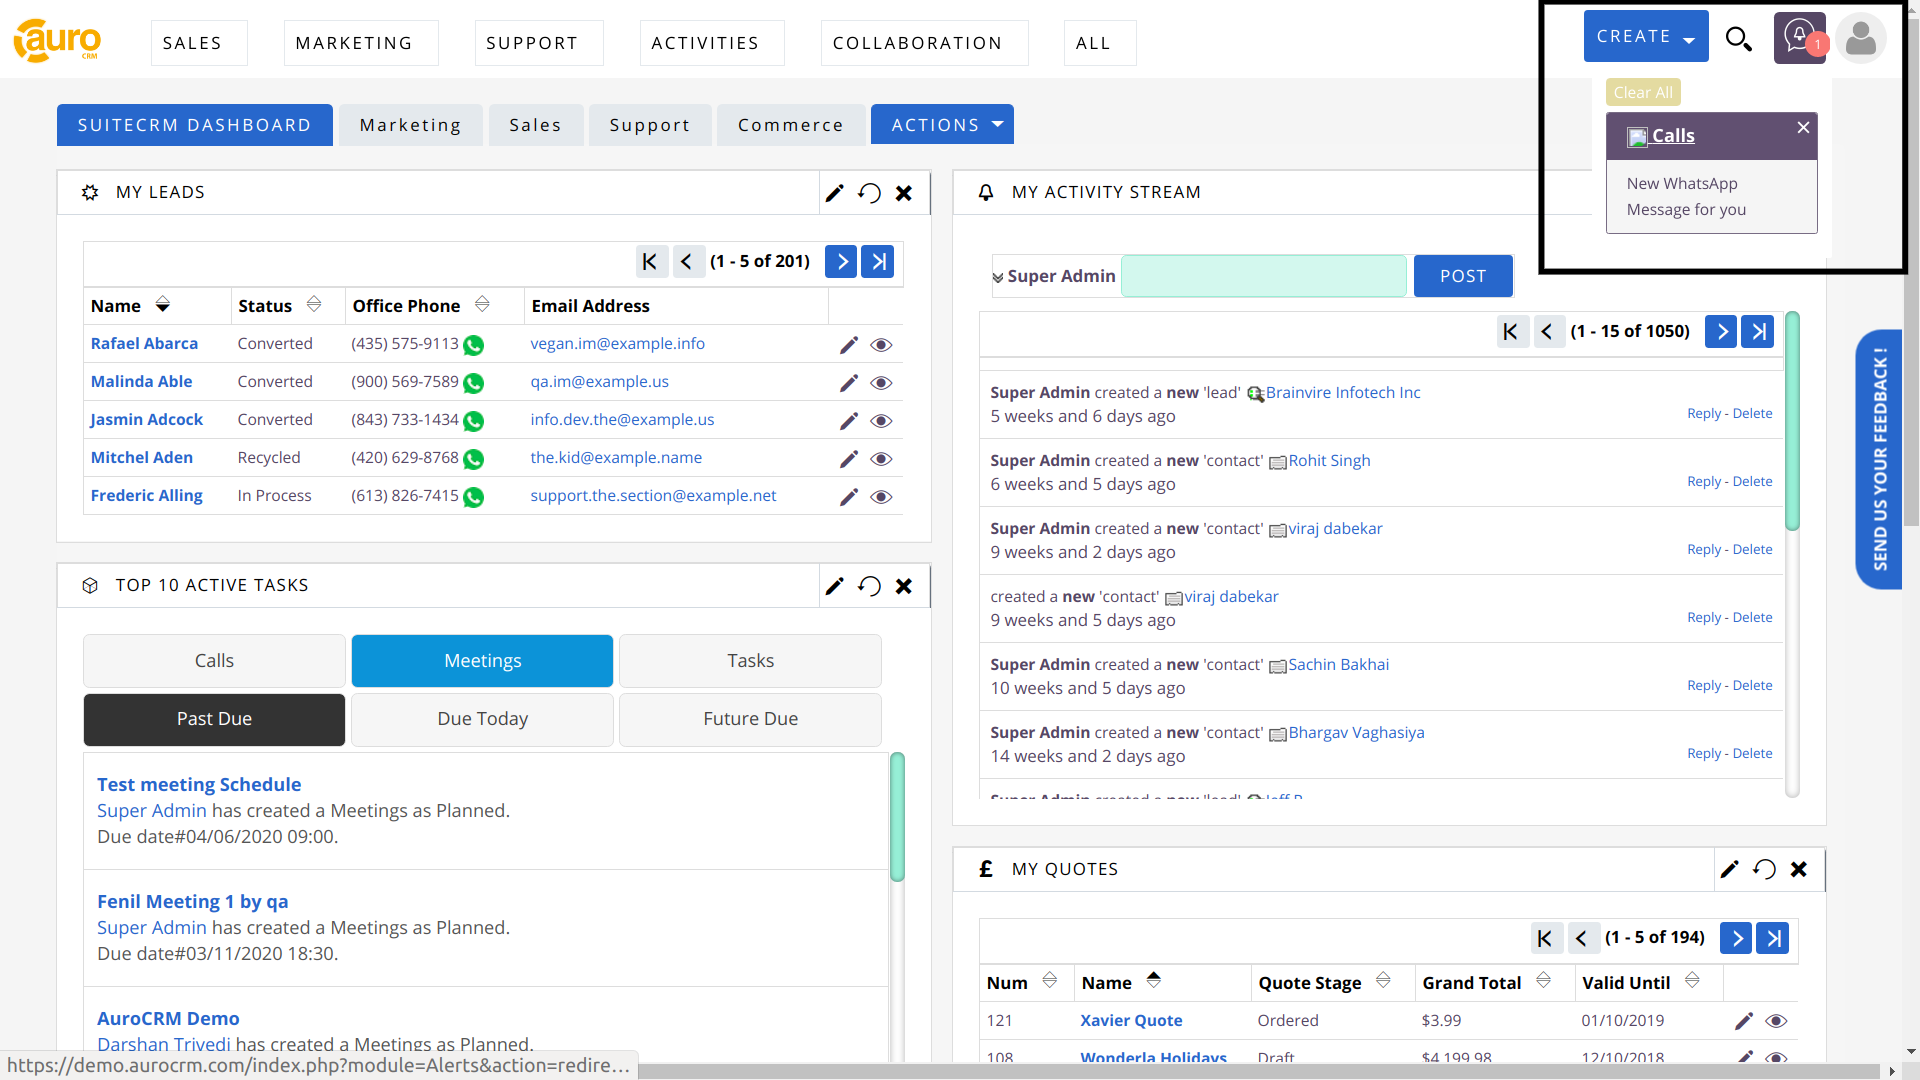Sort quotes by Grand Total column
The image size is (1920, 1080).
pyautogui.click(x=1543, y=981)
